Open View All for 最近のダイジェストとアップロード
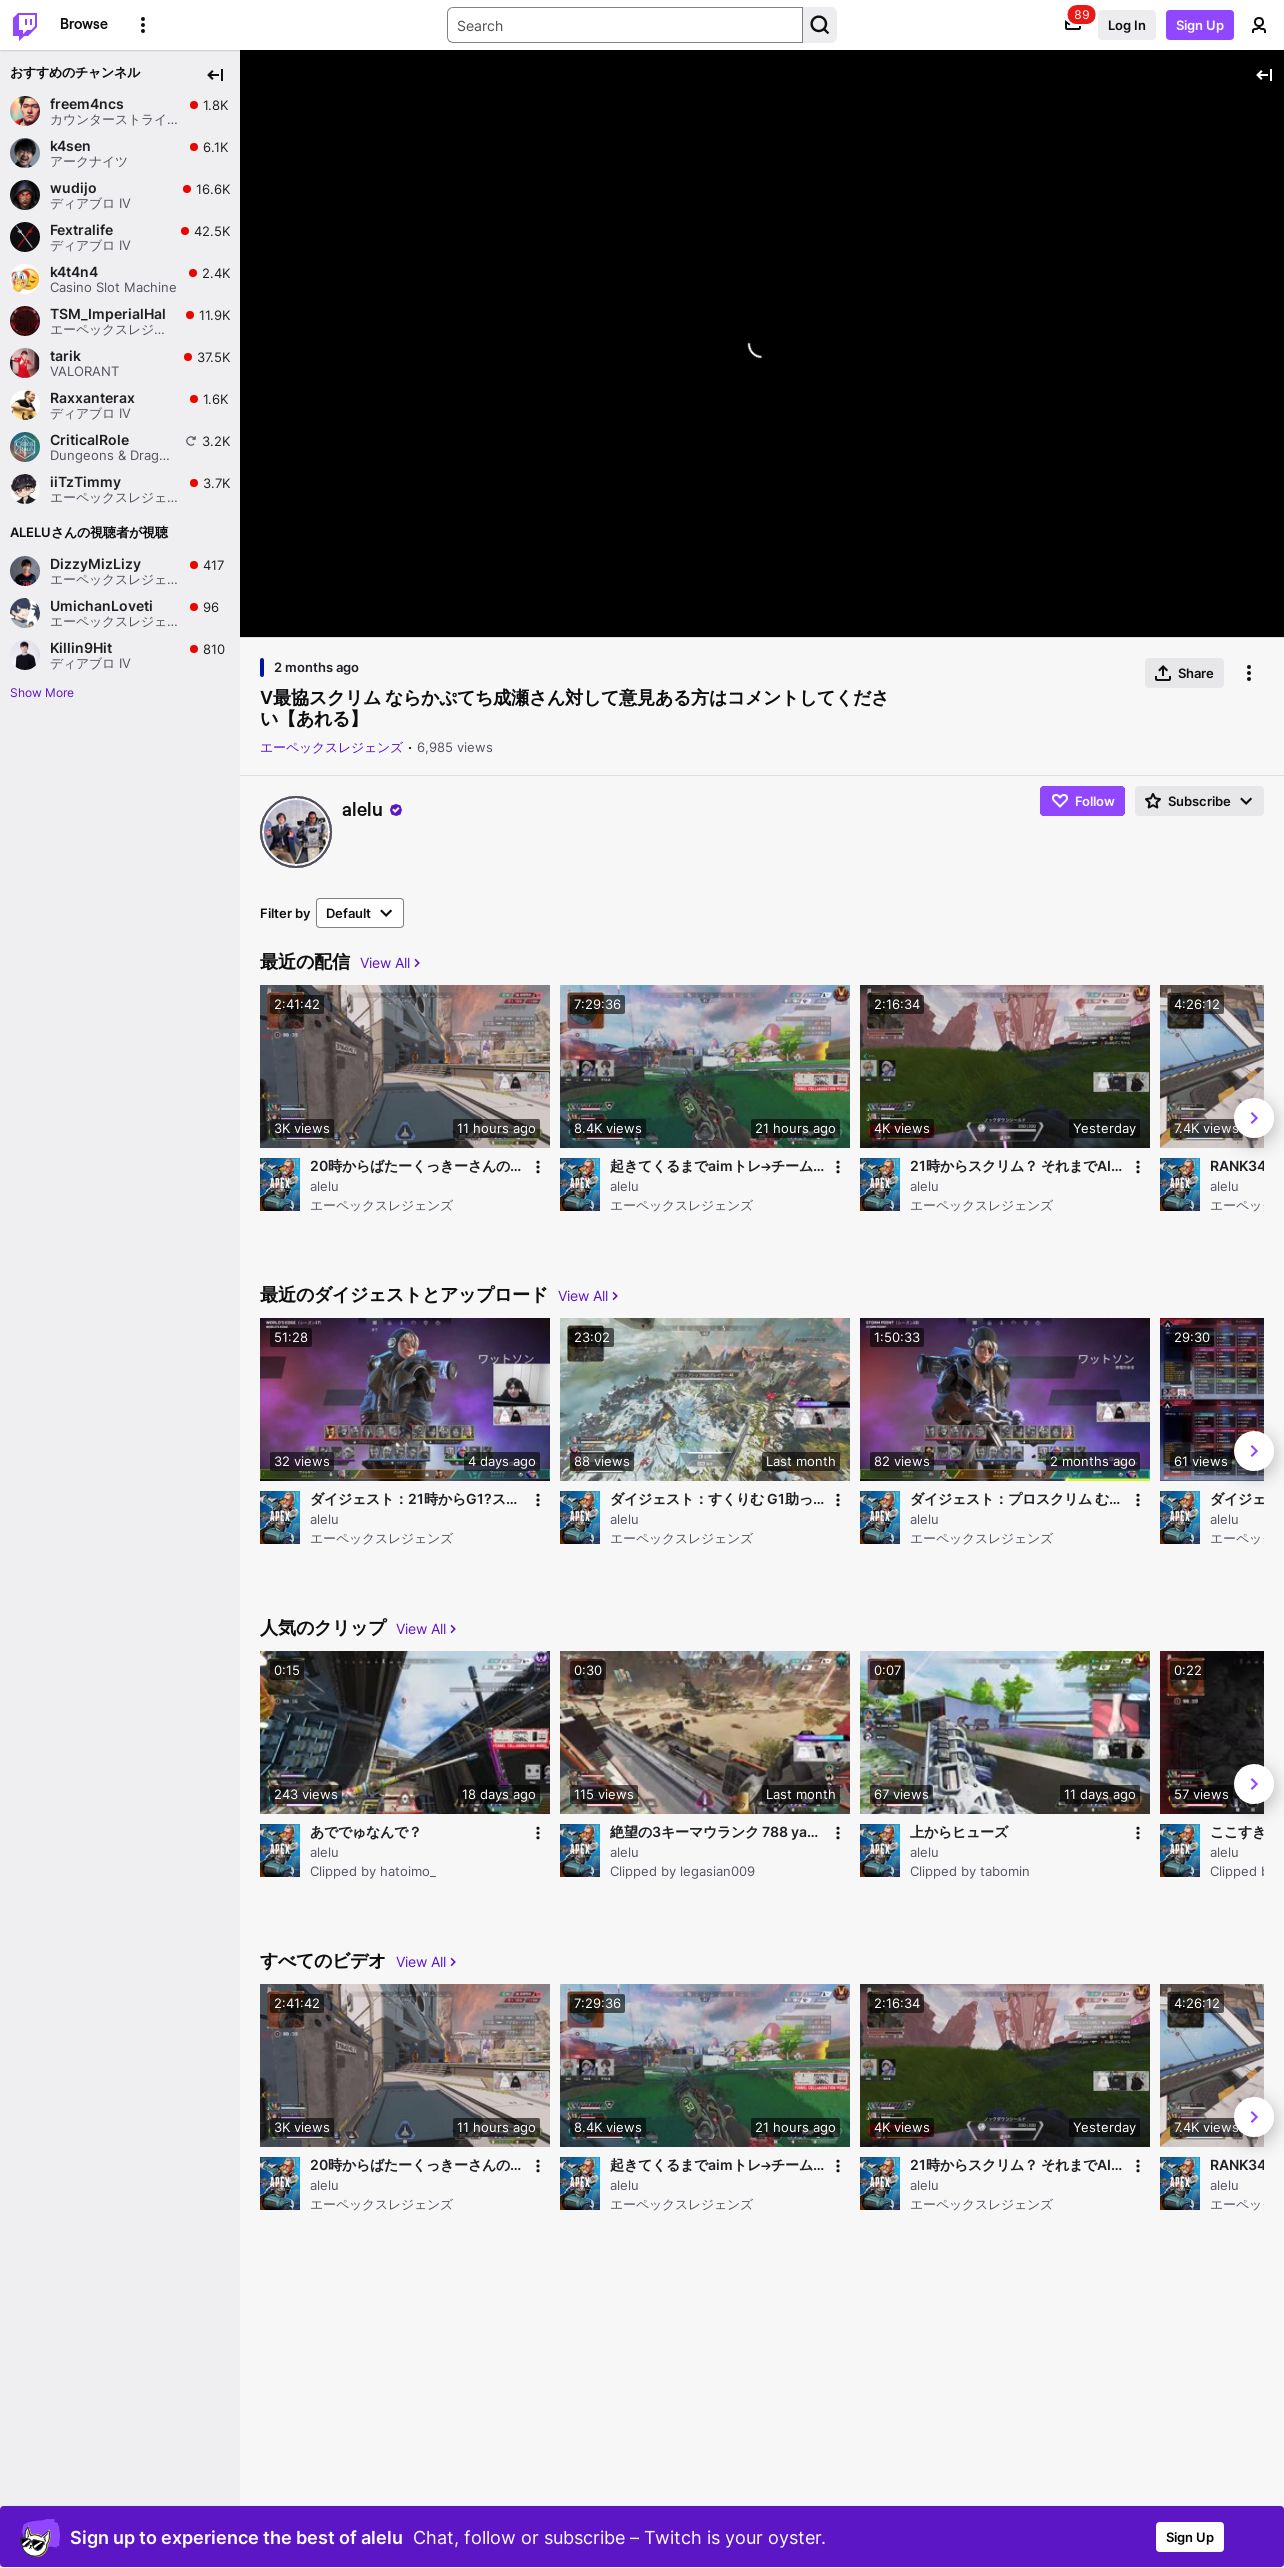This screenshot has height=2568, width=1284. [588, 1296]
